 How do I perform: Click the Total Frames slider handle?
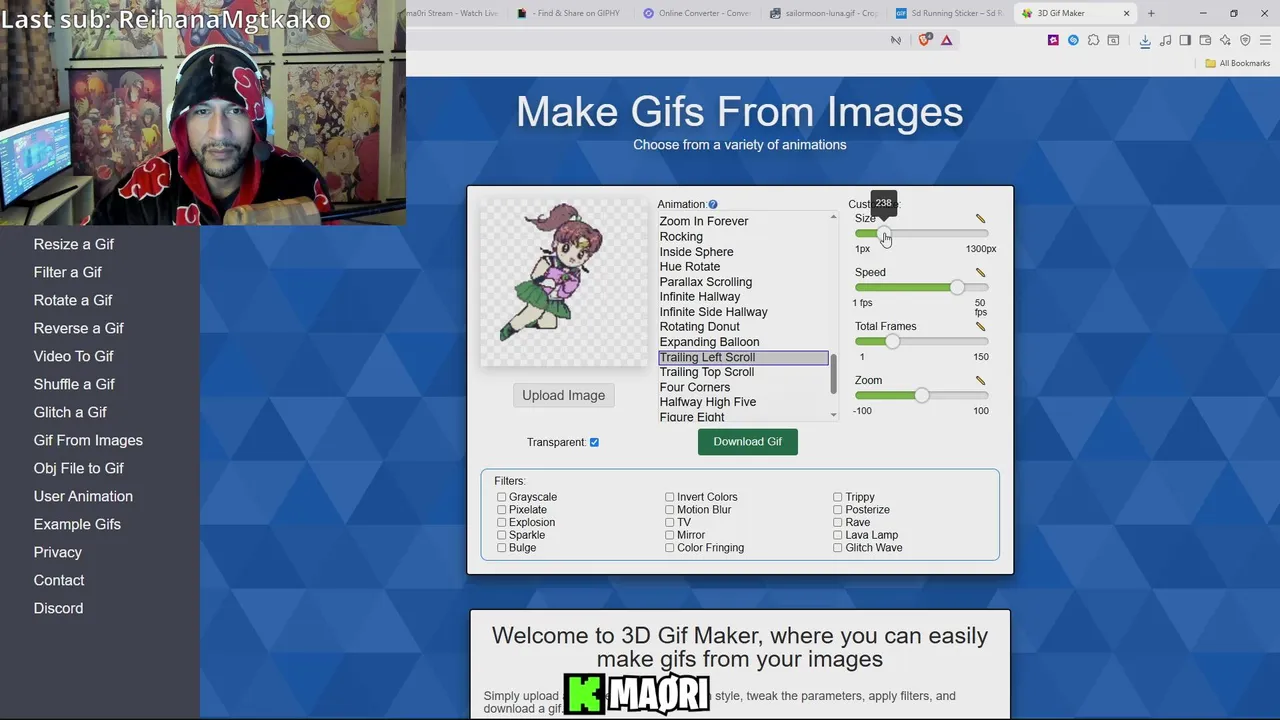[892, 341]
